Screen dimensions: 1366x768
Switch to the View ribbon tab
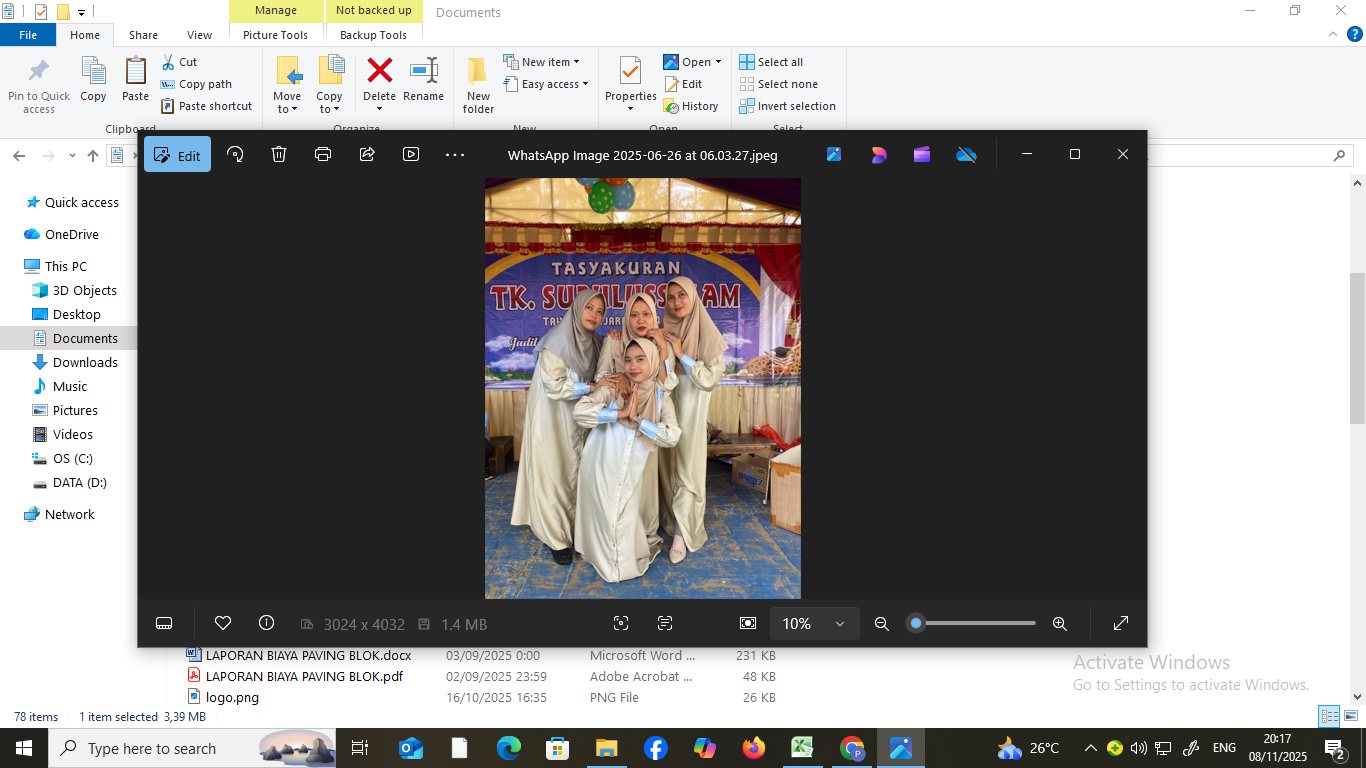(x=199, y=35)
